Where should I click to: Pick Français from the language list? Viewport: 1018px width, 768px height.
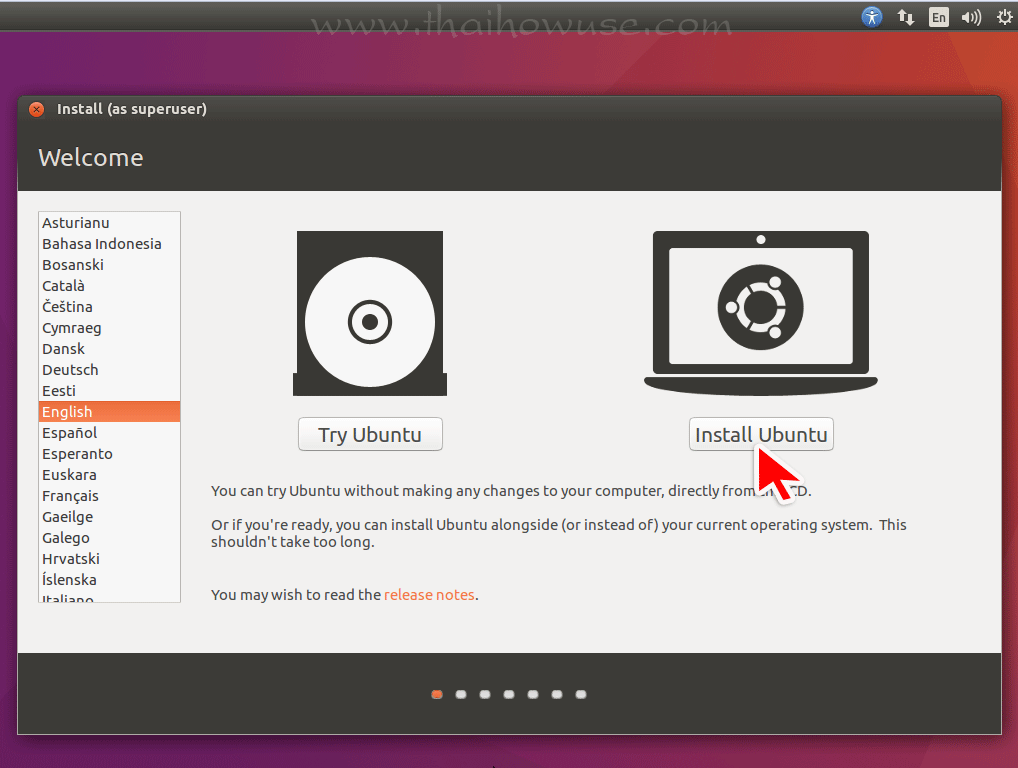109,495
